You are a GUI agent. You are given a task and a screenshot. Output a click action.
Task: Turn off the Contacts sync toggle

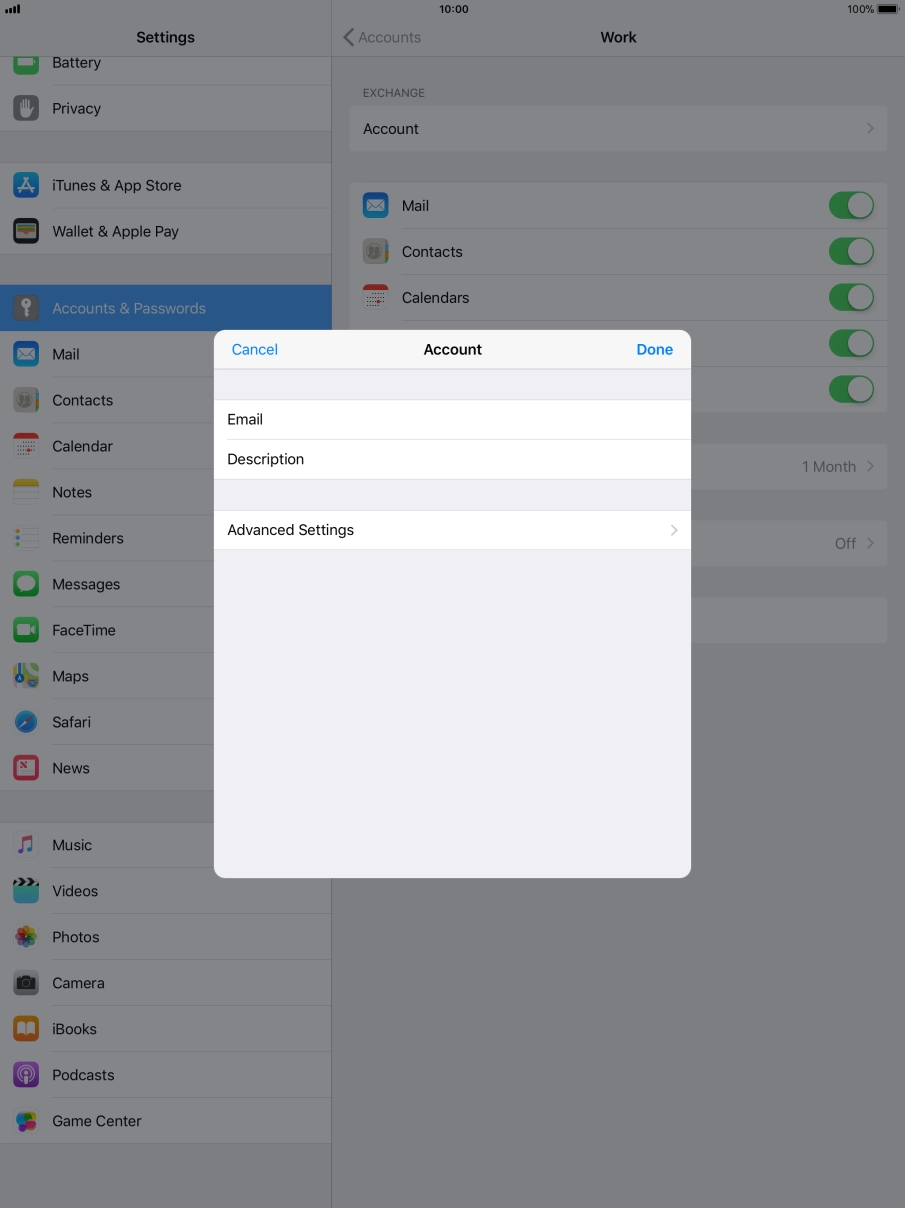coord(851,251)
